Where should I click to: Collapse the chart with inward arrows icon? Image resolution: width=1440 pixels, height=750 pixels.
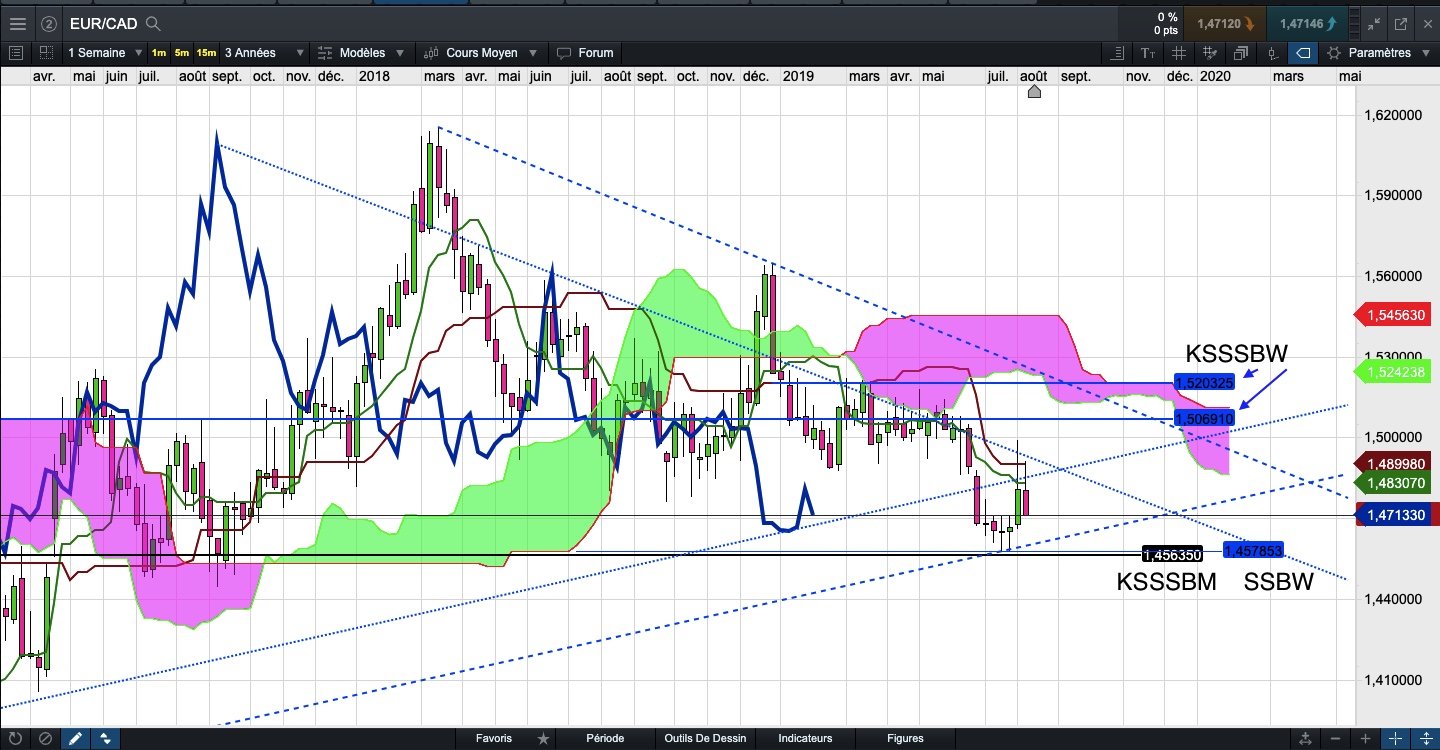[1372, 23]
